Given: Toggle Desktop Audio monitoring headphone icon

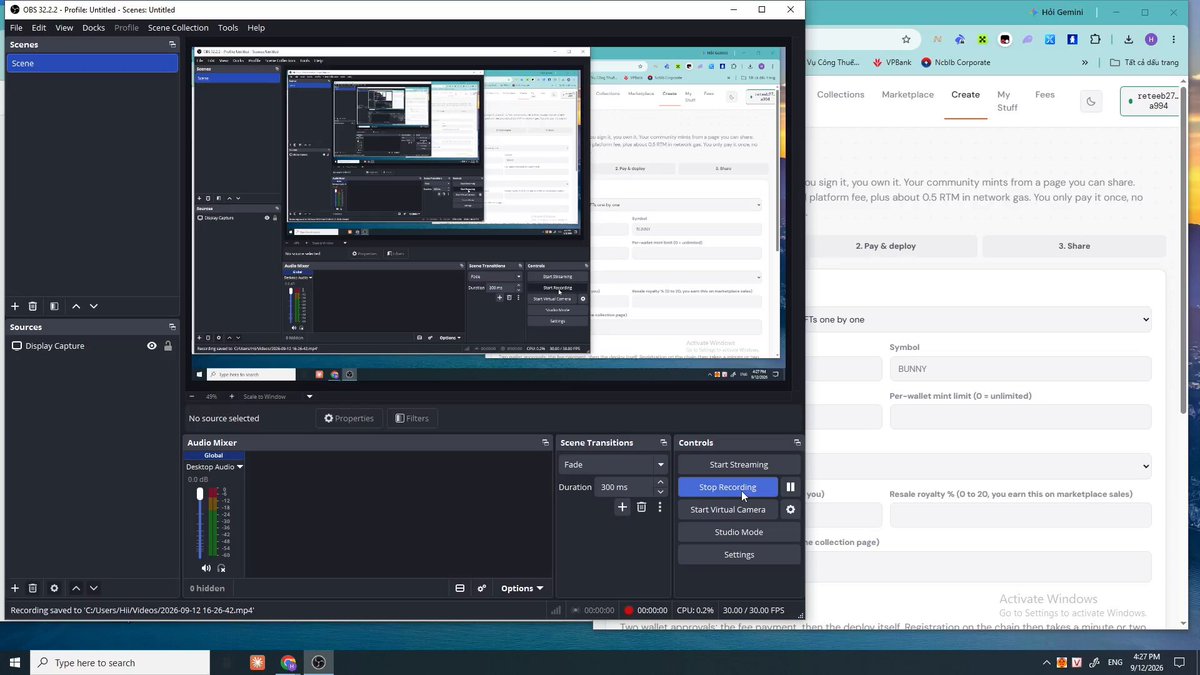Looking at the screenshot, I should [221, 568].
